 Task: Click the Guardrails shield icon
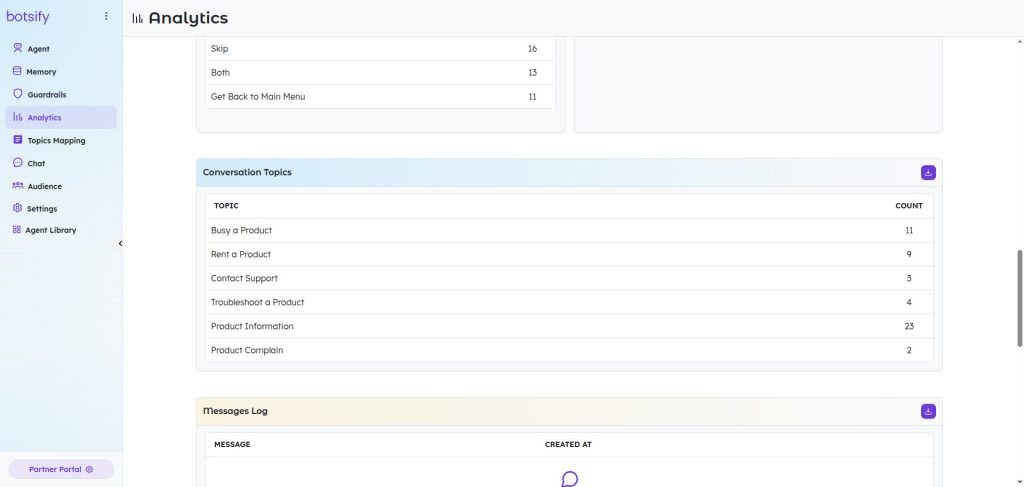tap(18, 94)
